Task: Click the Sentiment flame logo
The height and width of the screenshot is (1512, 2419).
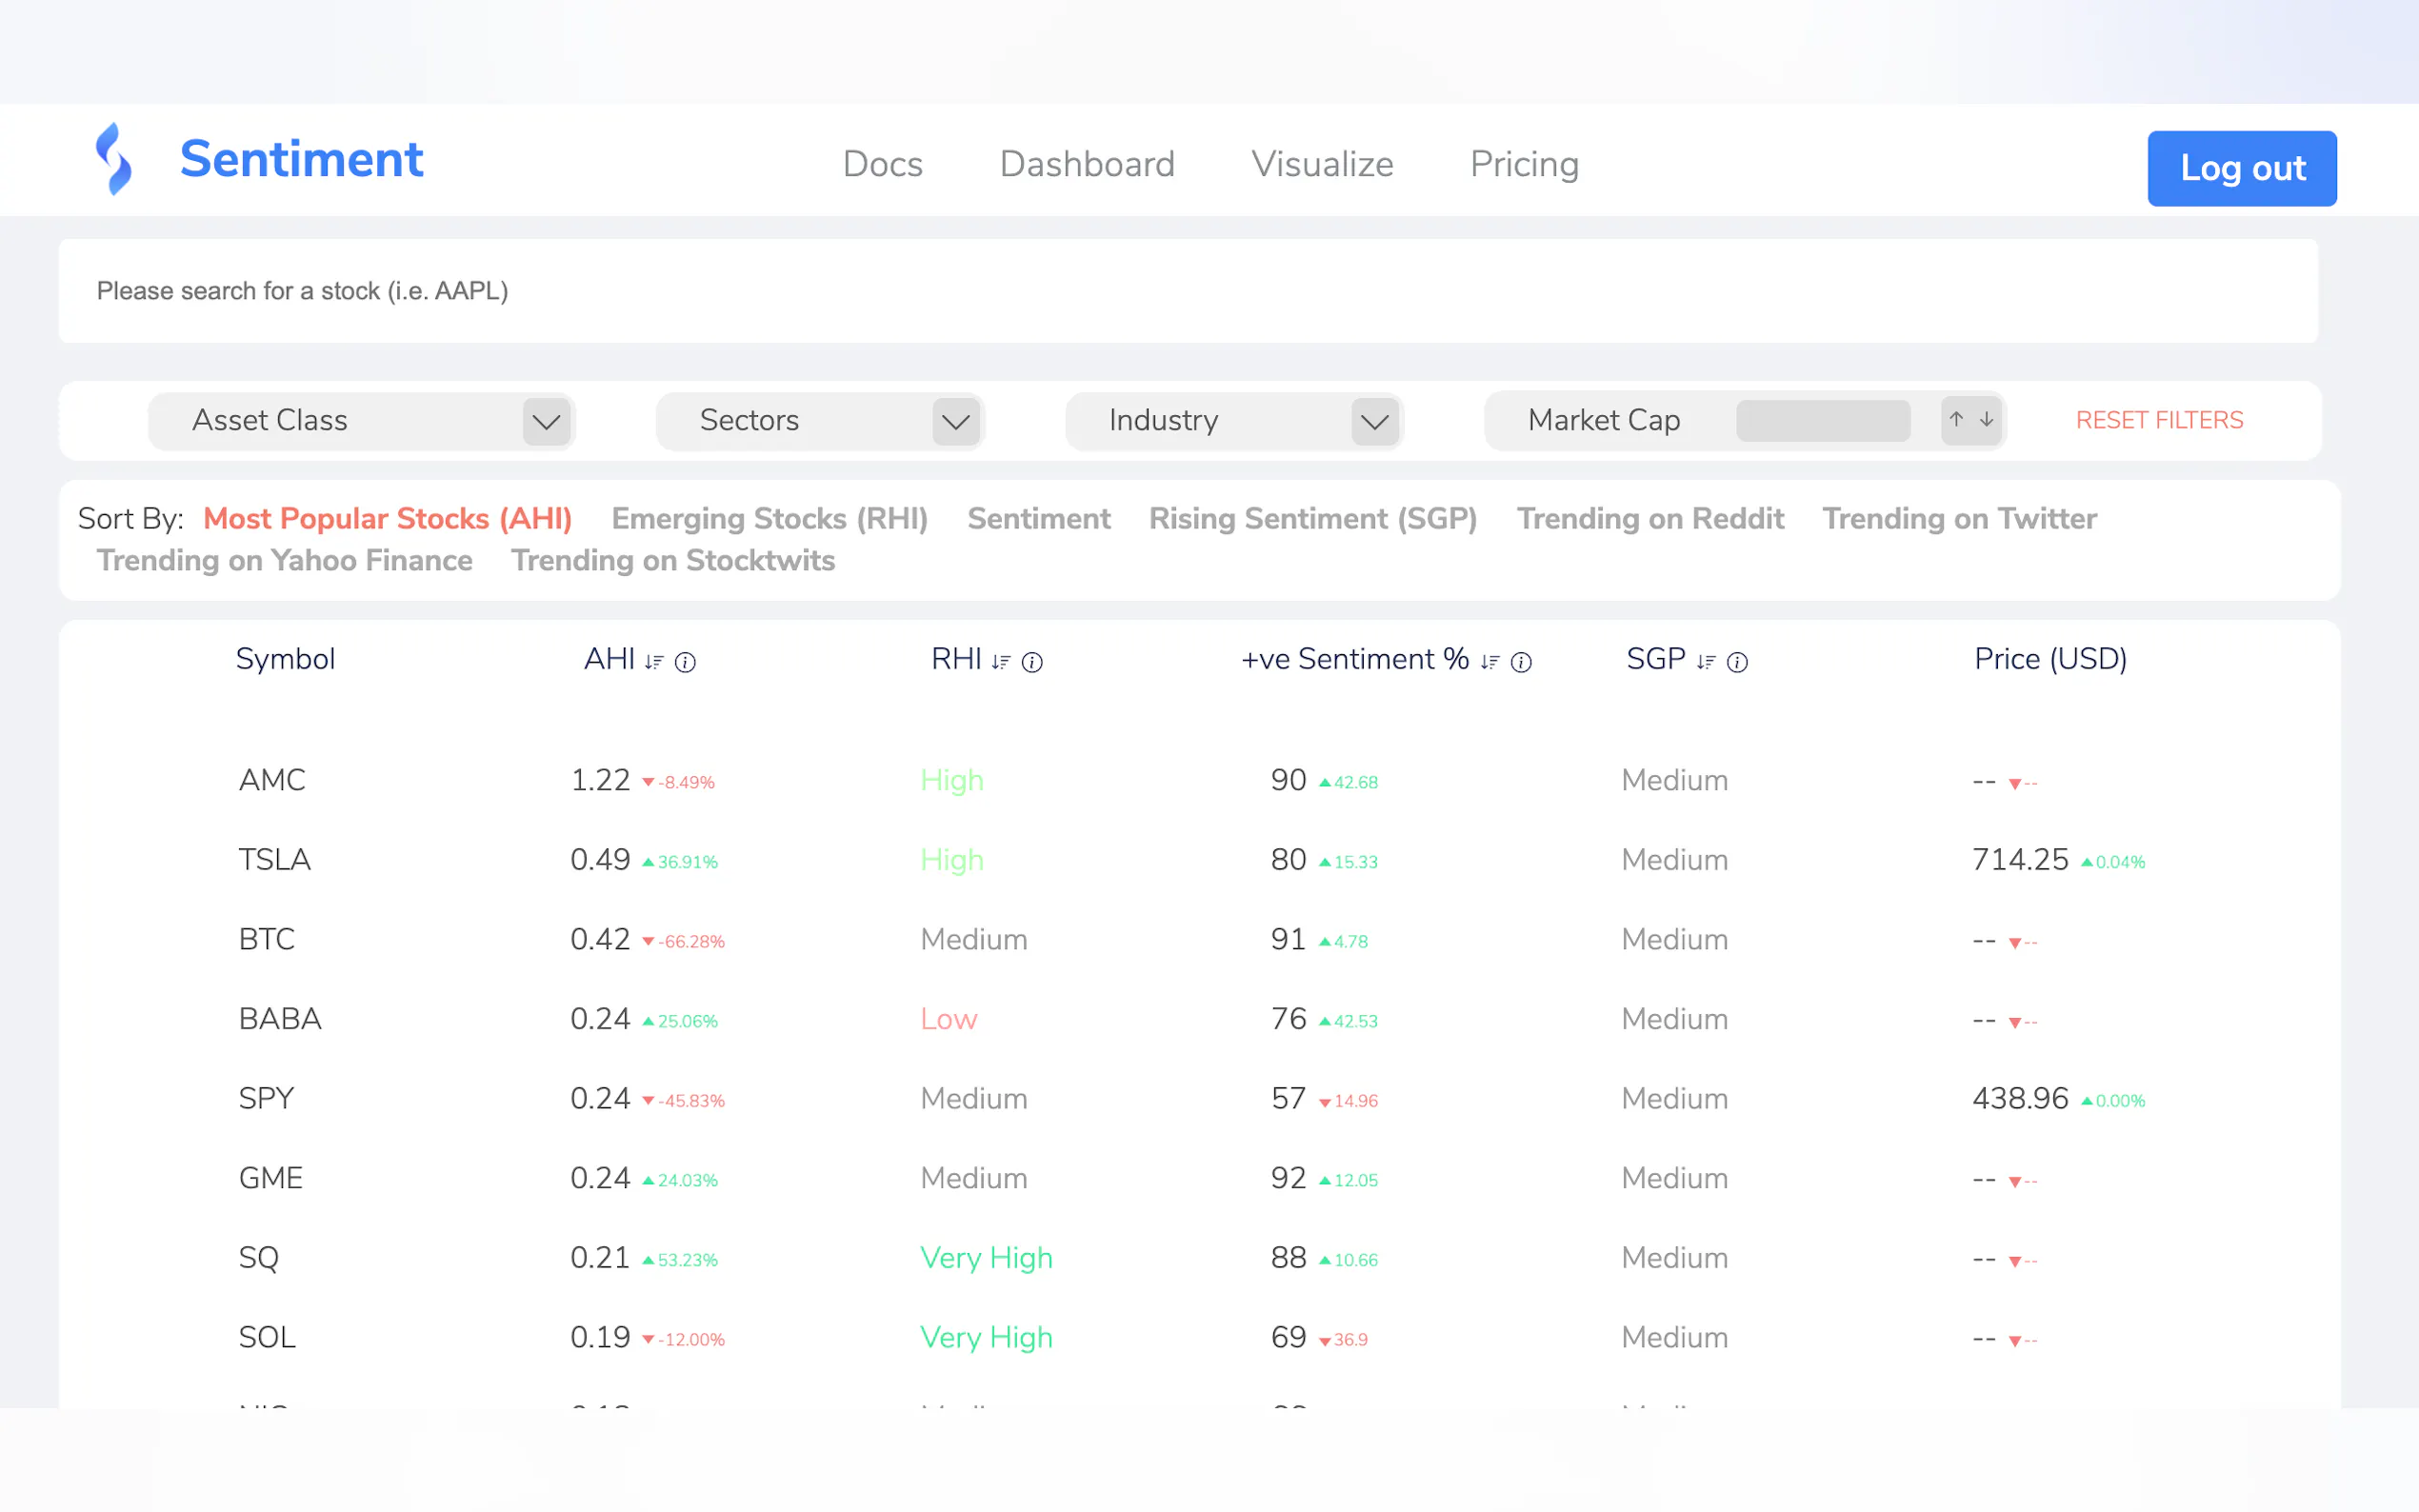Action: point(114,159)
